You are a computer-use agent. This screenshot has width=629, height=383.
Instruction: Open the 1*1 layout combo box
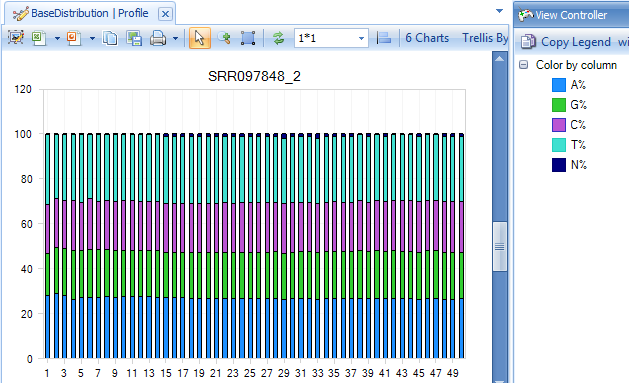point(331,38)
